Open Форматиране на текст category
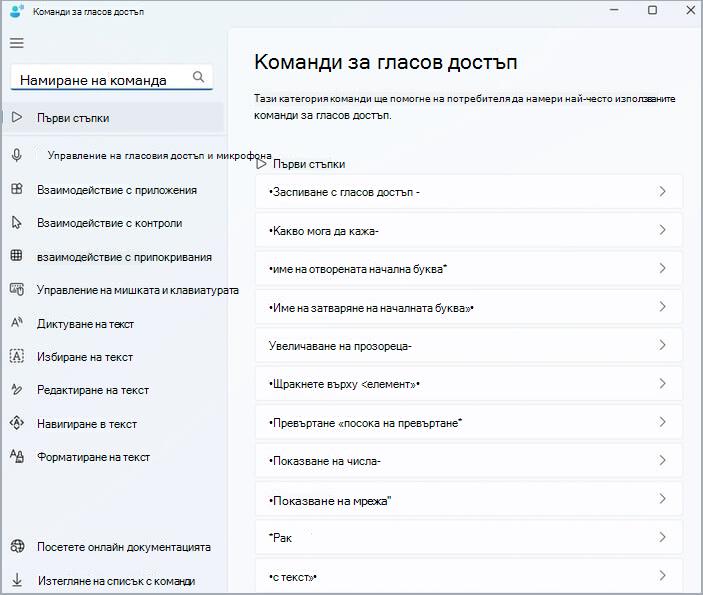The height and width of the screenshot is (595, 703). point(93,457)
